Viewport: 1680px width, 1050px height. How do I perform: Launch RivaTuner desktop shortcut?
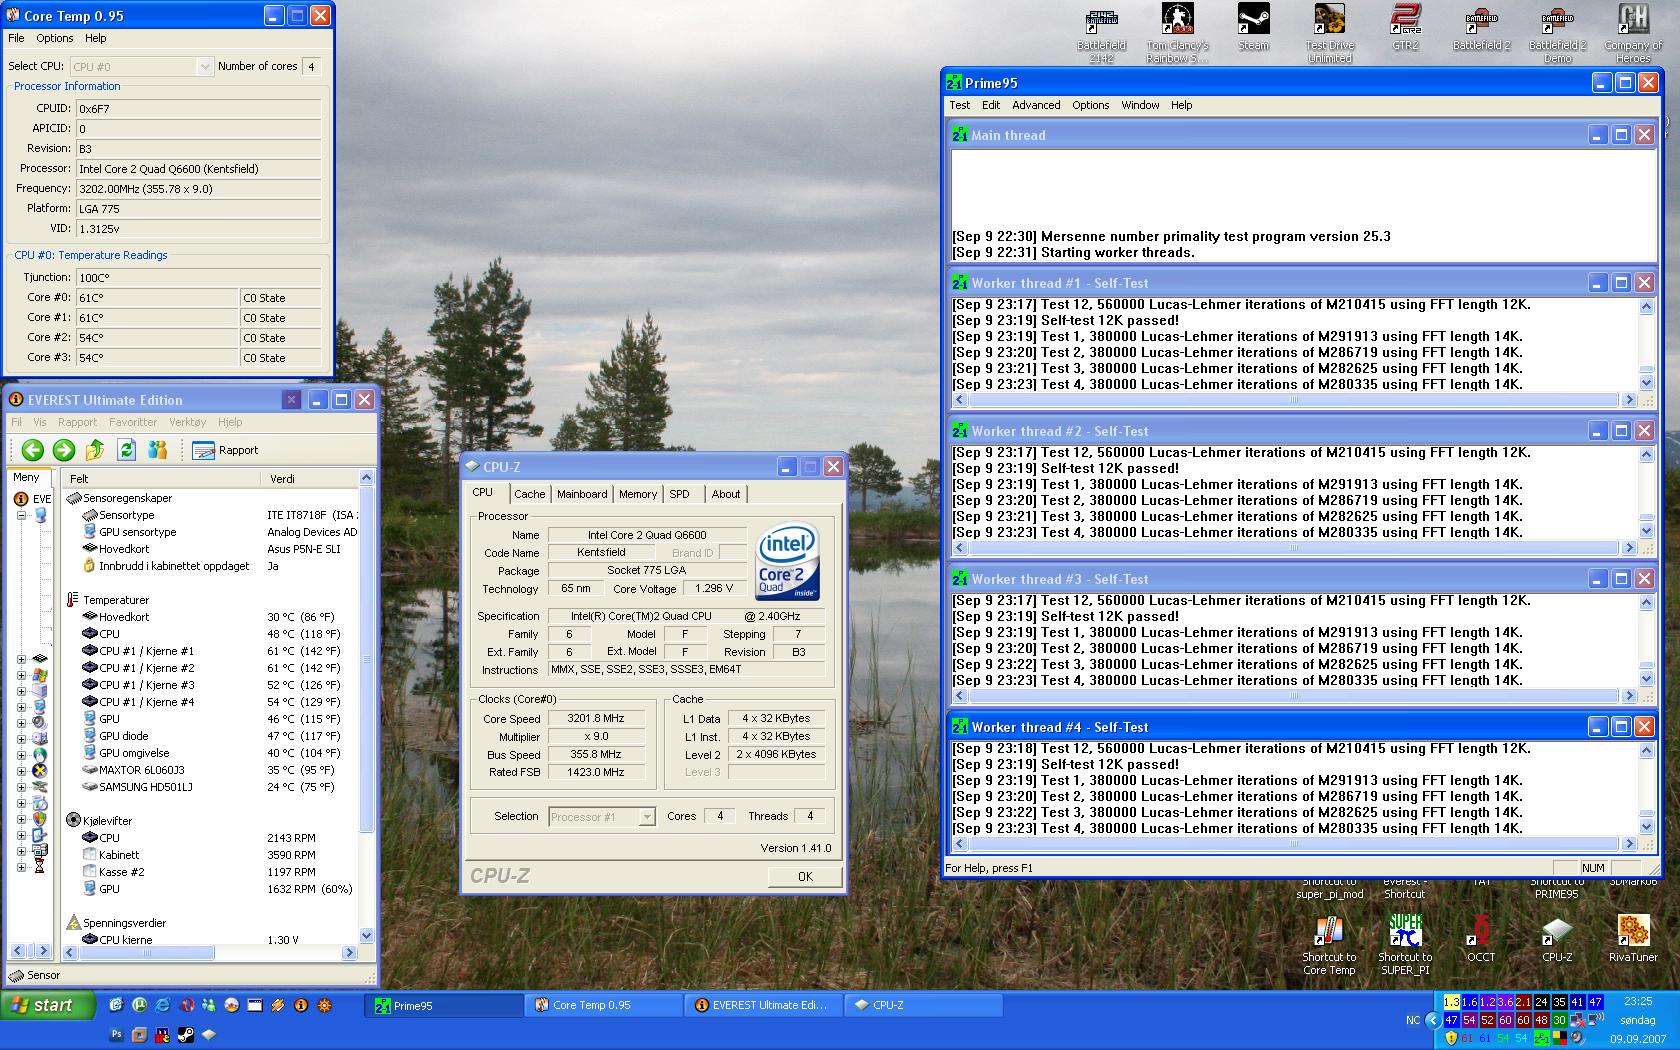[x=1633, y=939]
